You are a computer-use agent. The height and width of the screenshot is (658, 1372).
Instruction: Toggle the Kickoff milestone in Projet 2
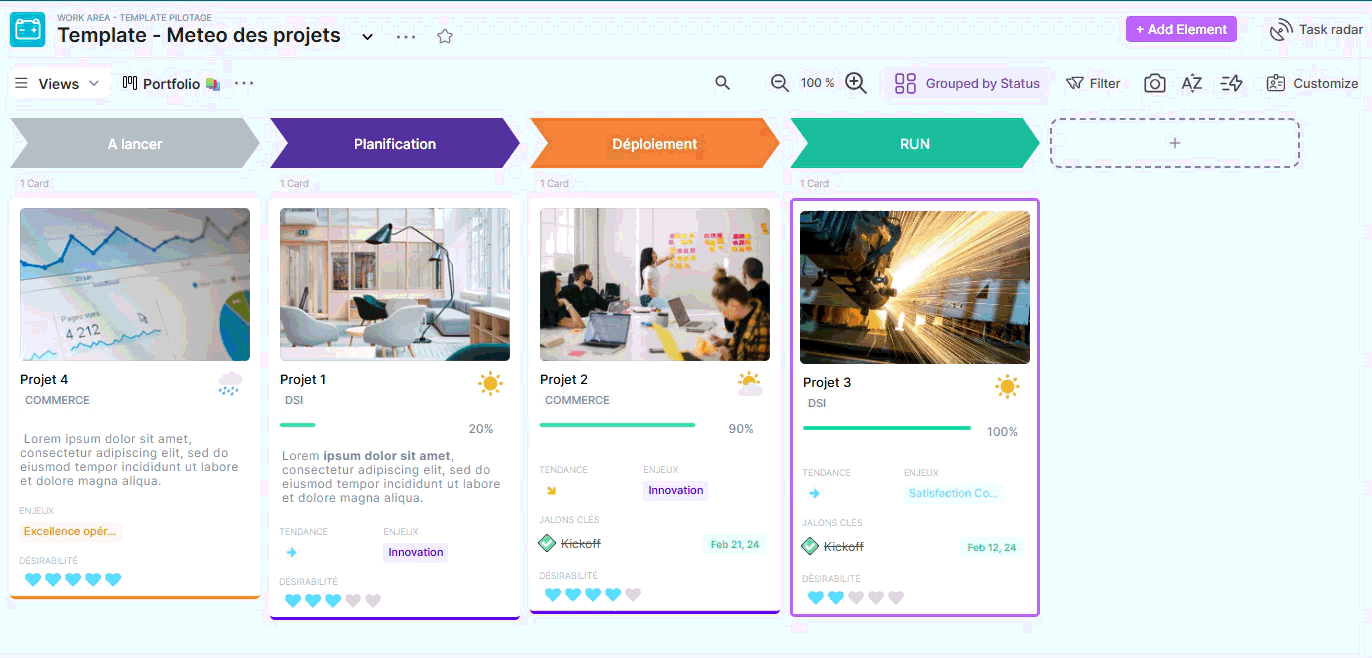tap(547, 544)
